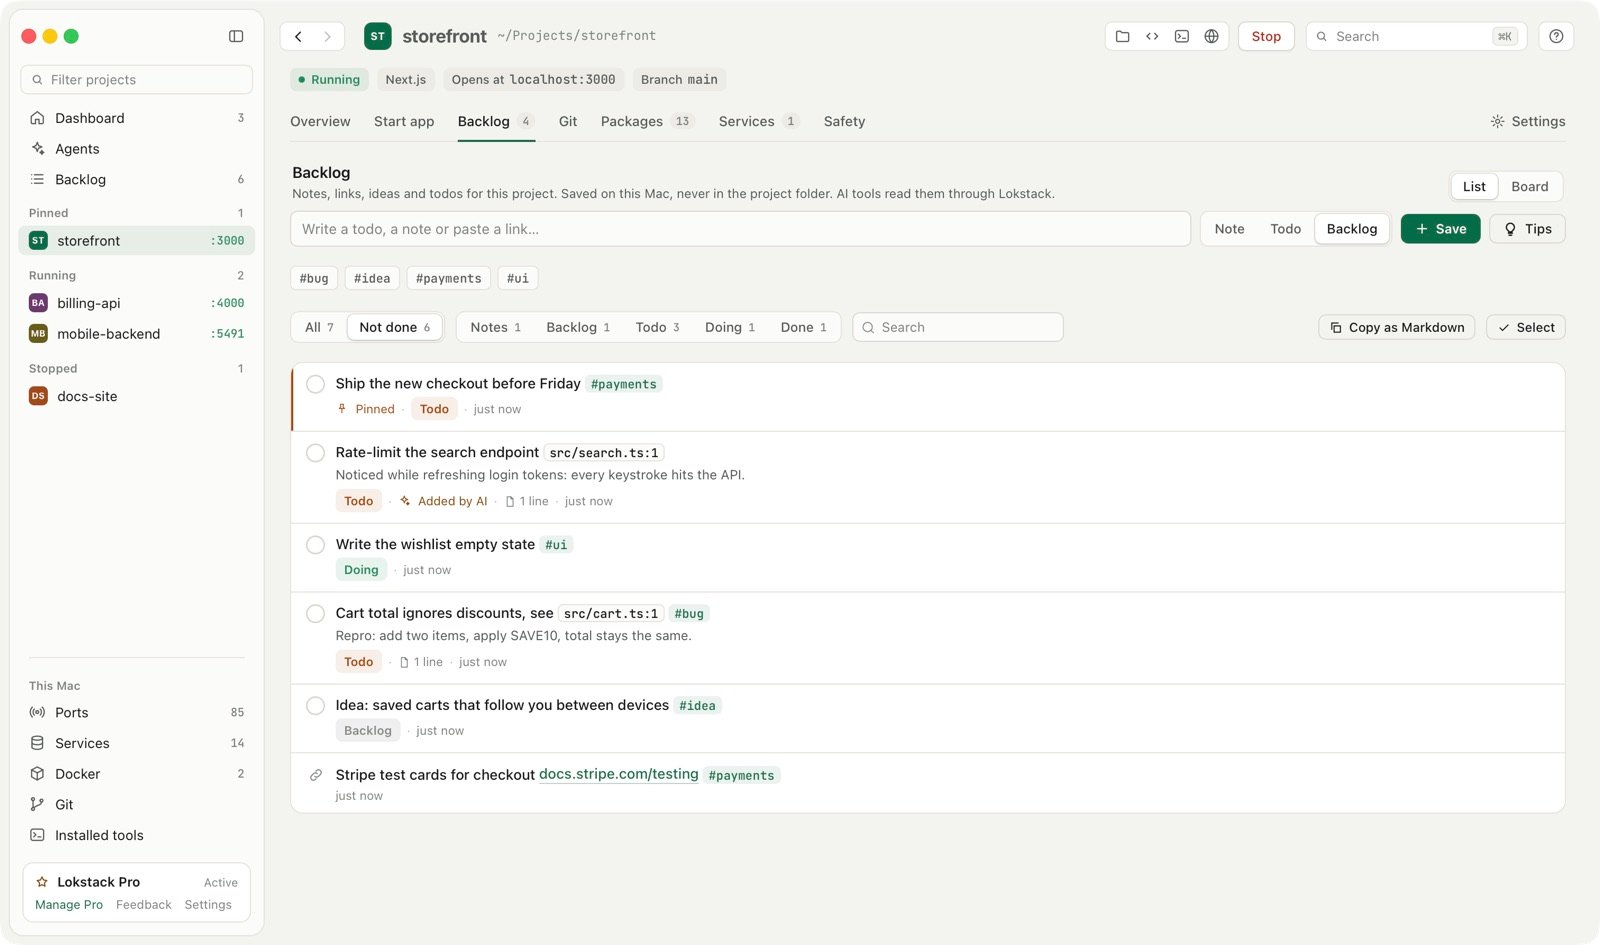This screenshot has width=1600, height=945.
Task: Open Ports in This Mac section
Action: [136, 712]
